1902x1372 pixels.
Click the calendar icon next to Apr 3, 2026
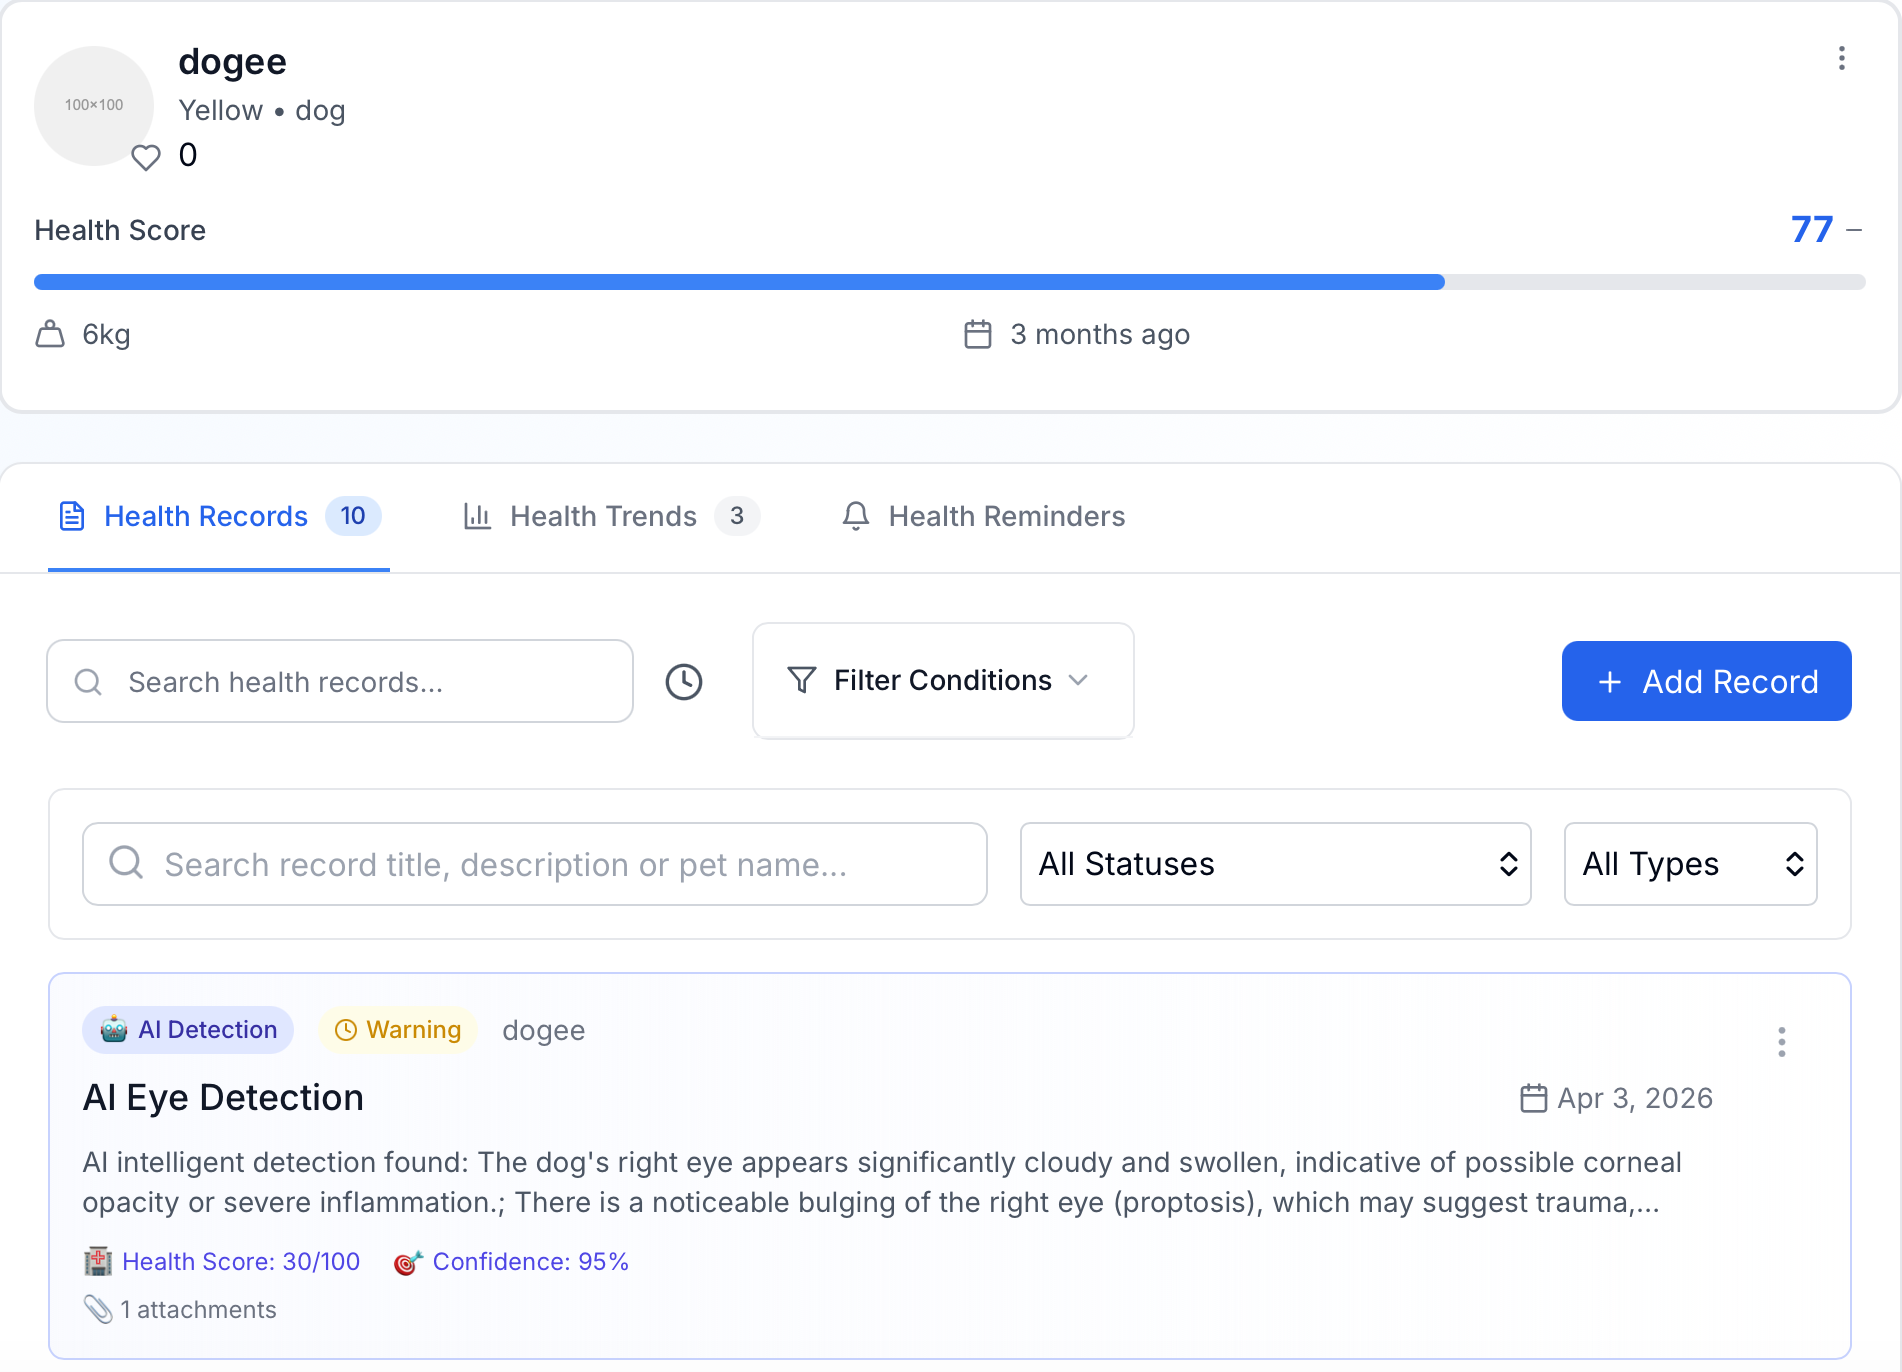point(1533,1098)
